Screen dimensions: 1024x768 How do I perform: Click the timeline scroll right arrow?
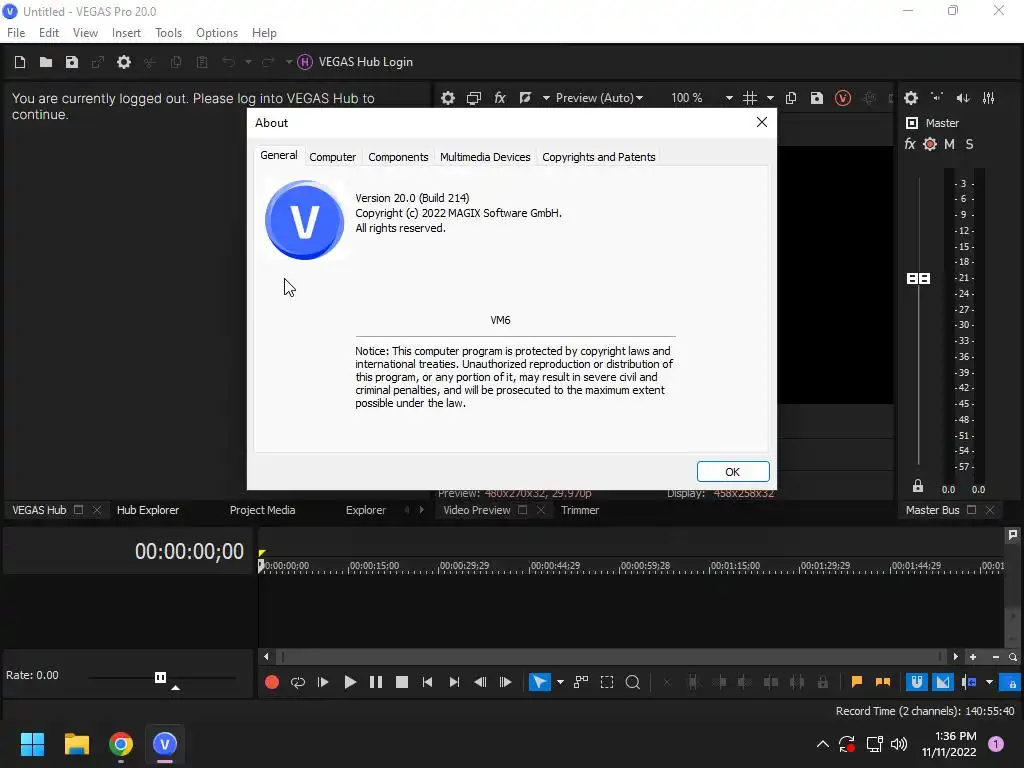coord(955,657)
